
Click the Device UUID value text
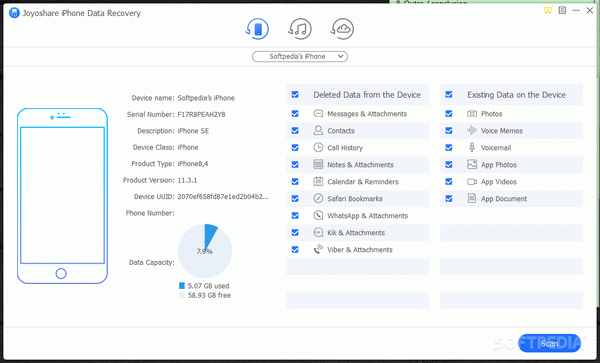pos(223,197)
